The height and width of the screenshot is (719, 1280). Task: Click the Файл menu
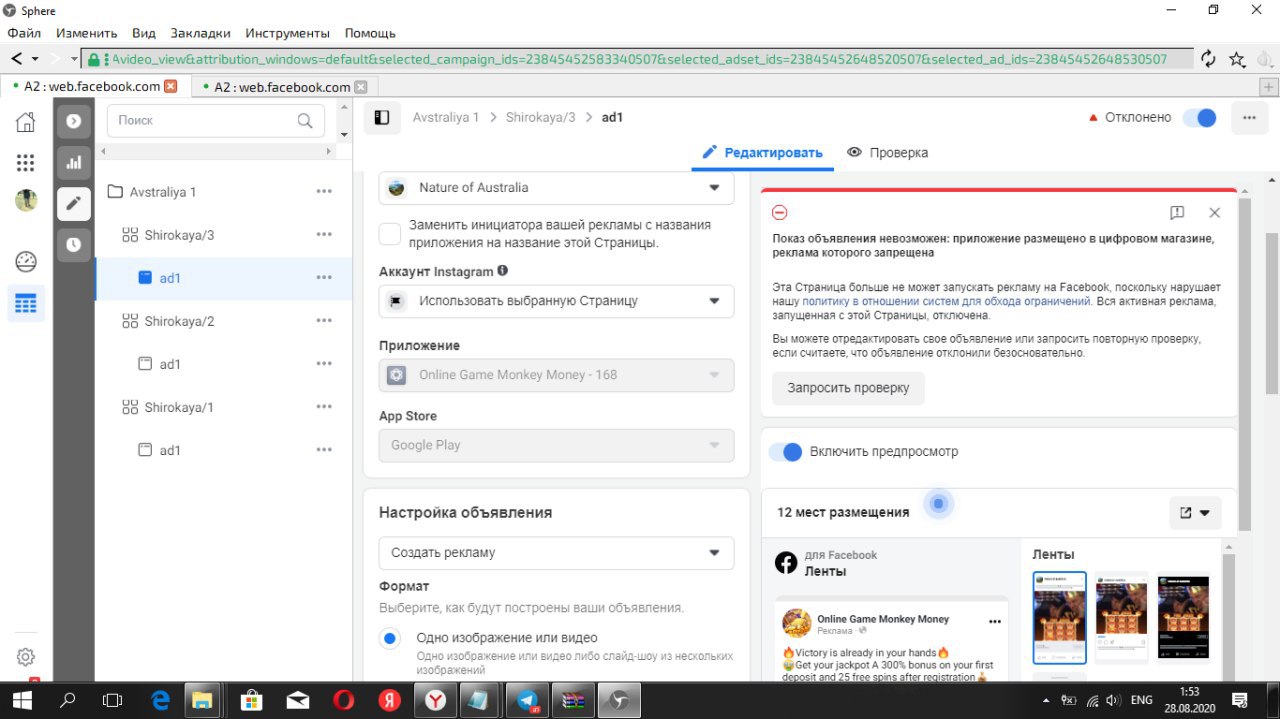[x=24, y=33]
